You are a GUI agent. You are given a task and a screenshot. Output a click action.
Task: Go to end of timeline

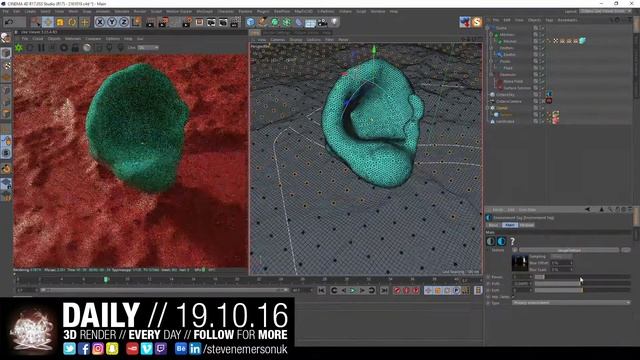tap(384, 290)
